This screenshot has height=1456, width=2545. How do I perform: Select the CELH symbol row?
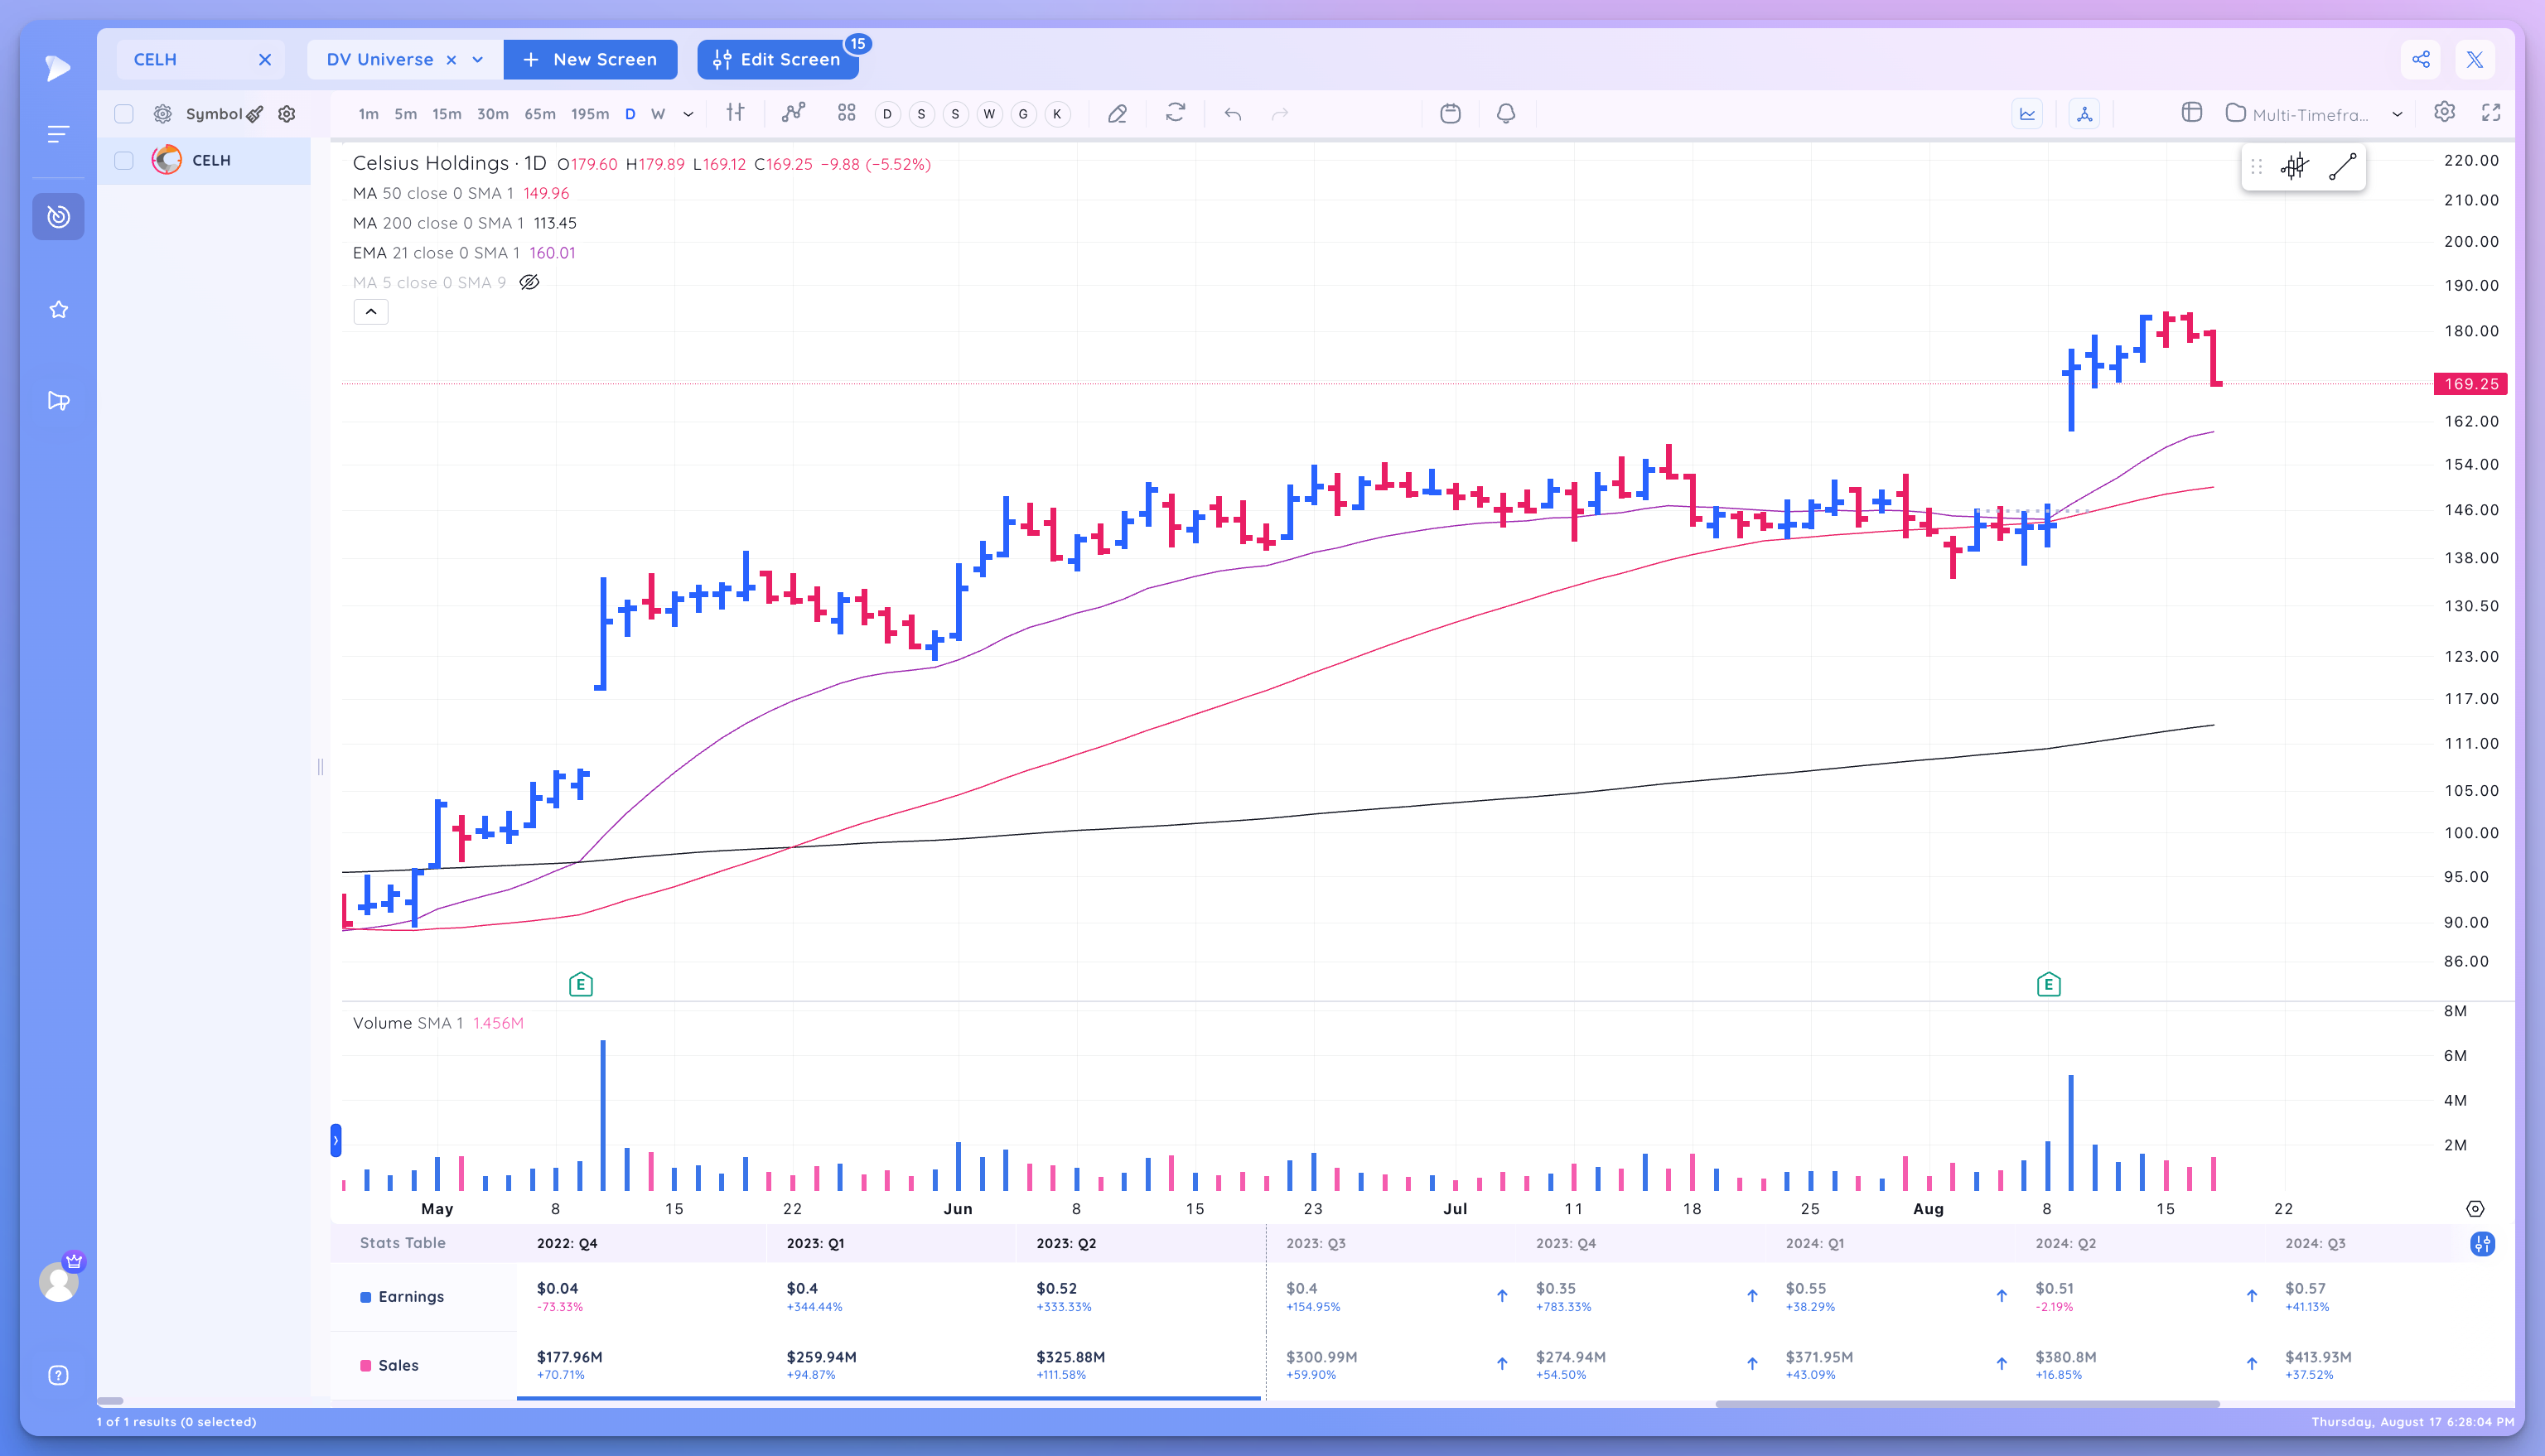pyautogui.click(x=204, y=160)
